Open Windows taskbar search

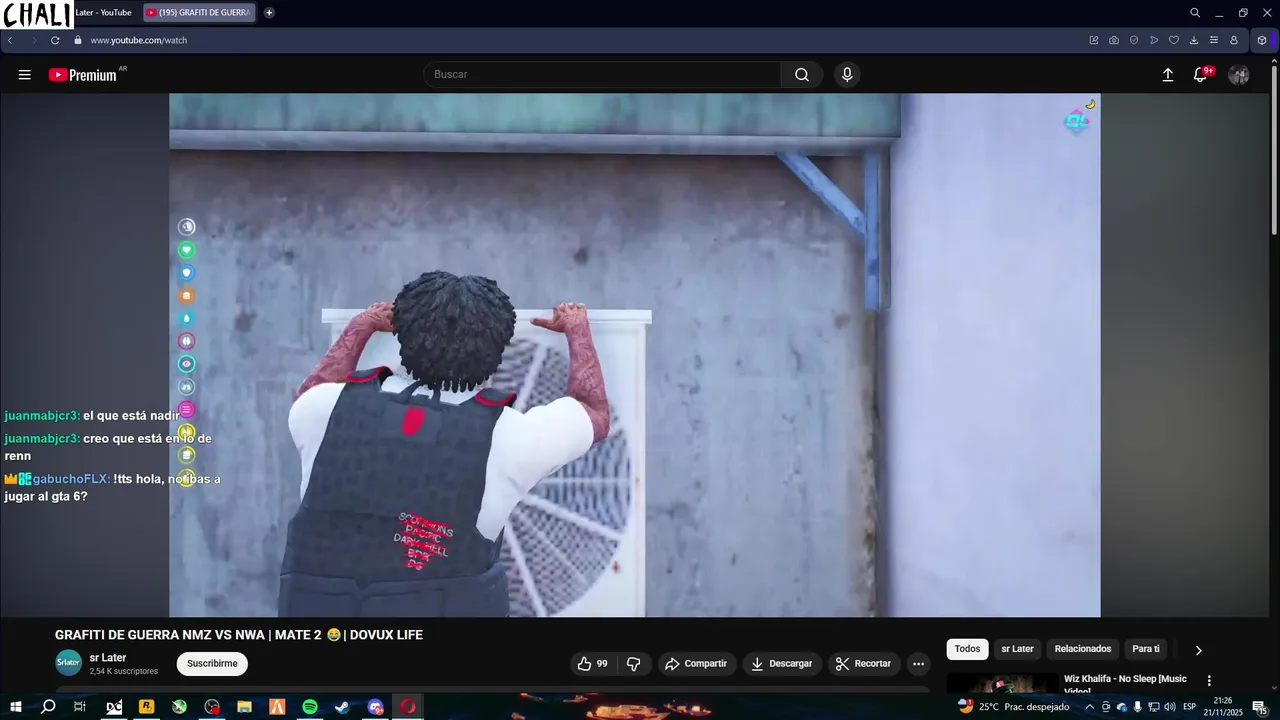pyautogui.click(x=48, y=707)
